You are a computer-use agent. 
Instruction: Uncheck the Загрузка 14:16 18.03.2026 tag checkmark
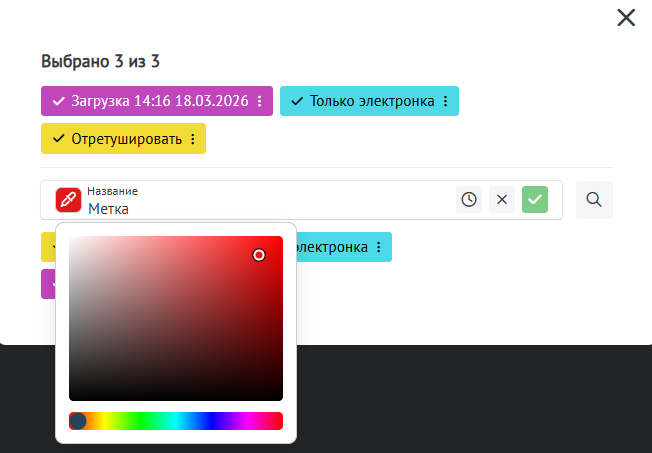coord(58,101)
